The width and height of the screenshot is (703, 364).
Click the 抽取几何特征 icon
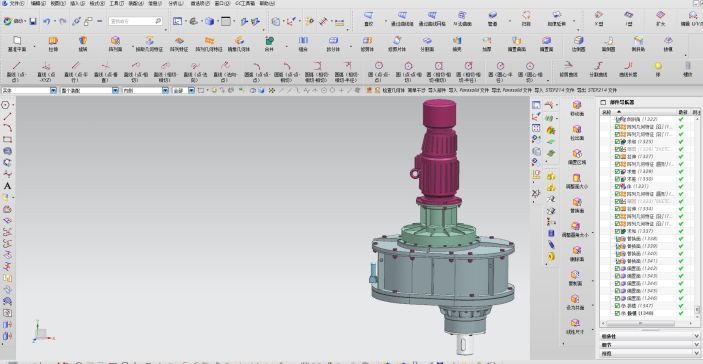150,43
